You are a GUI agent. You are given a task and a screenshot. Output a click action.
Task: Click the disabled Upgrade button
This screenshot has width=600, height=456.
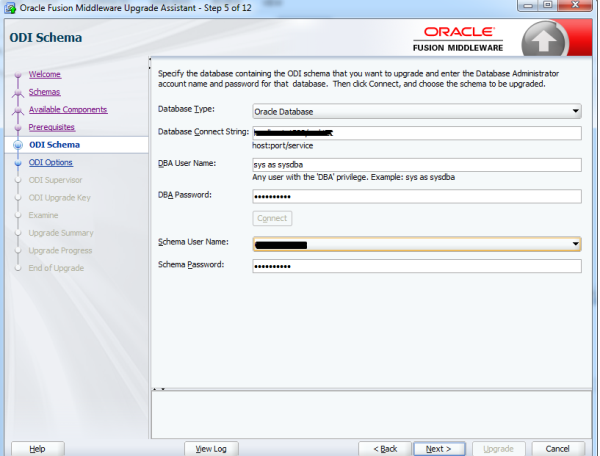499,448
